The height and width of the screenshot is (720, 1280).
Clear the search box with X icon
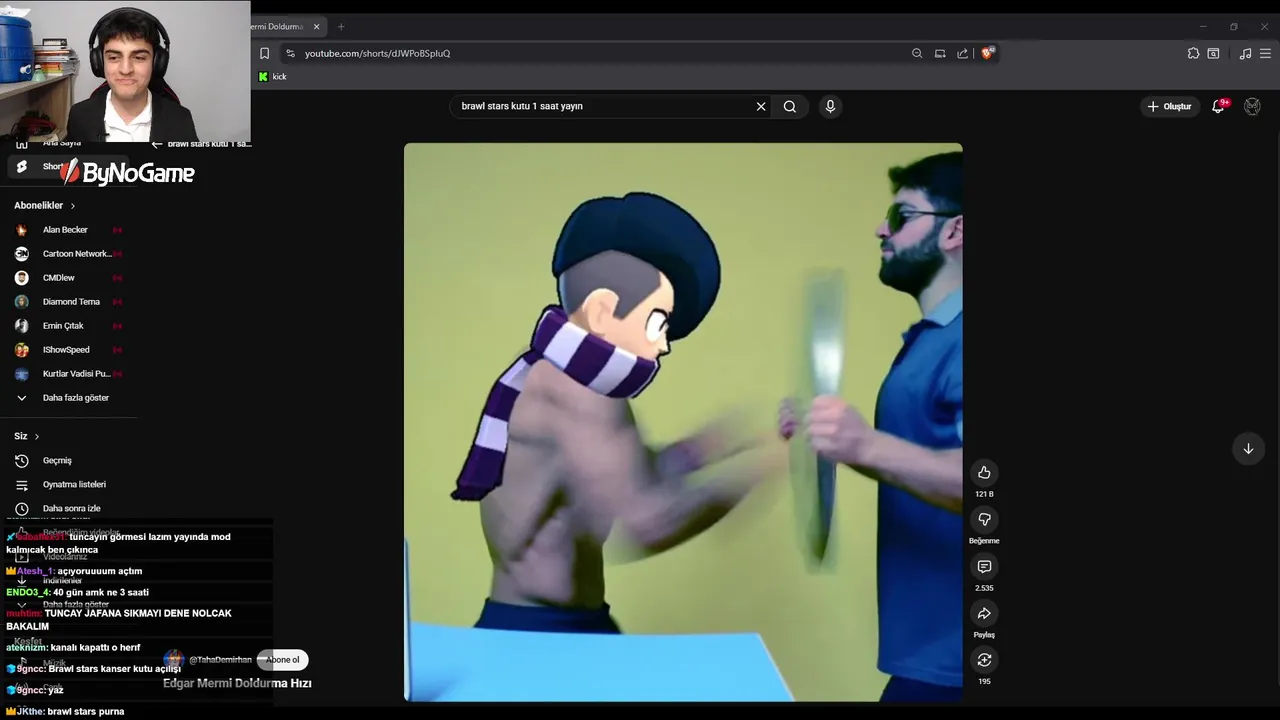click(761, 106)
